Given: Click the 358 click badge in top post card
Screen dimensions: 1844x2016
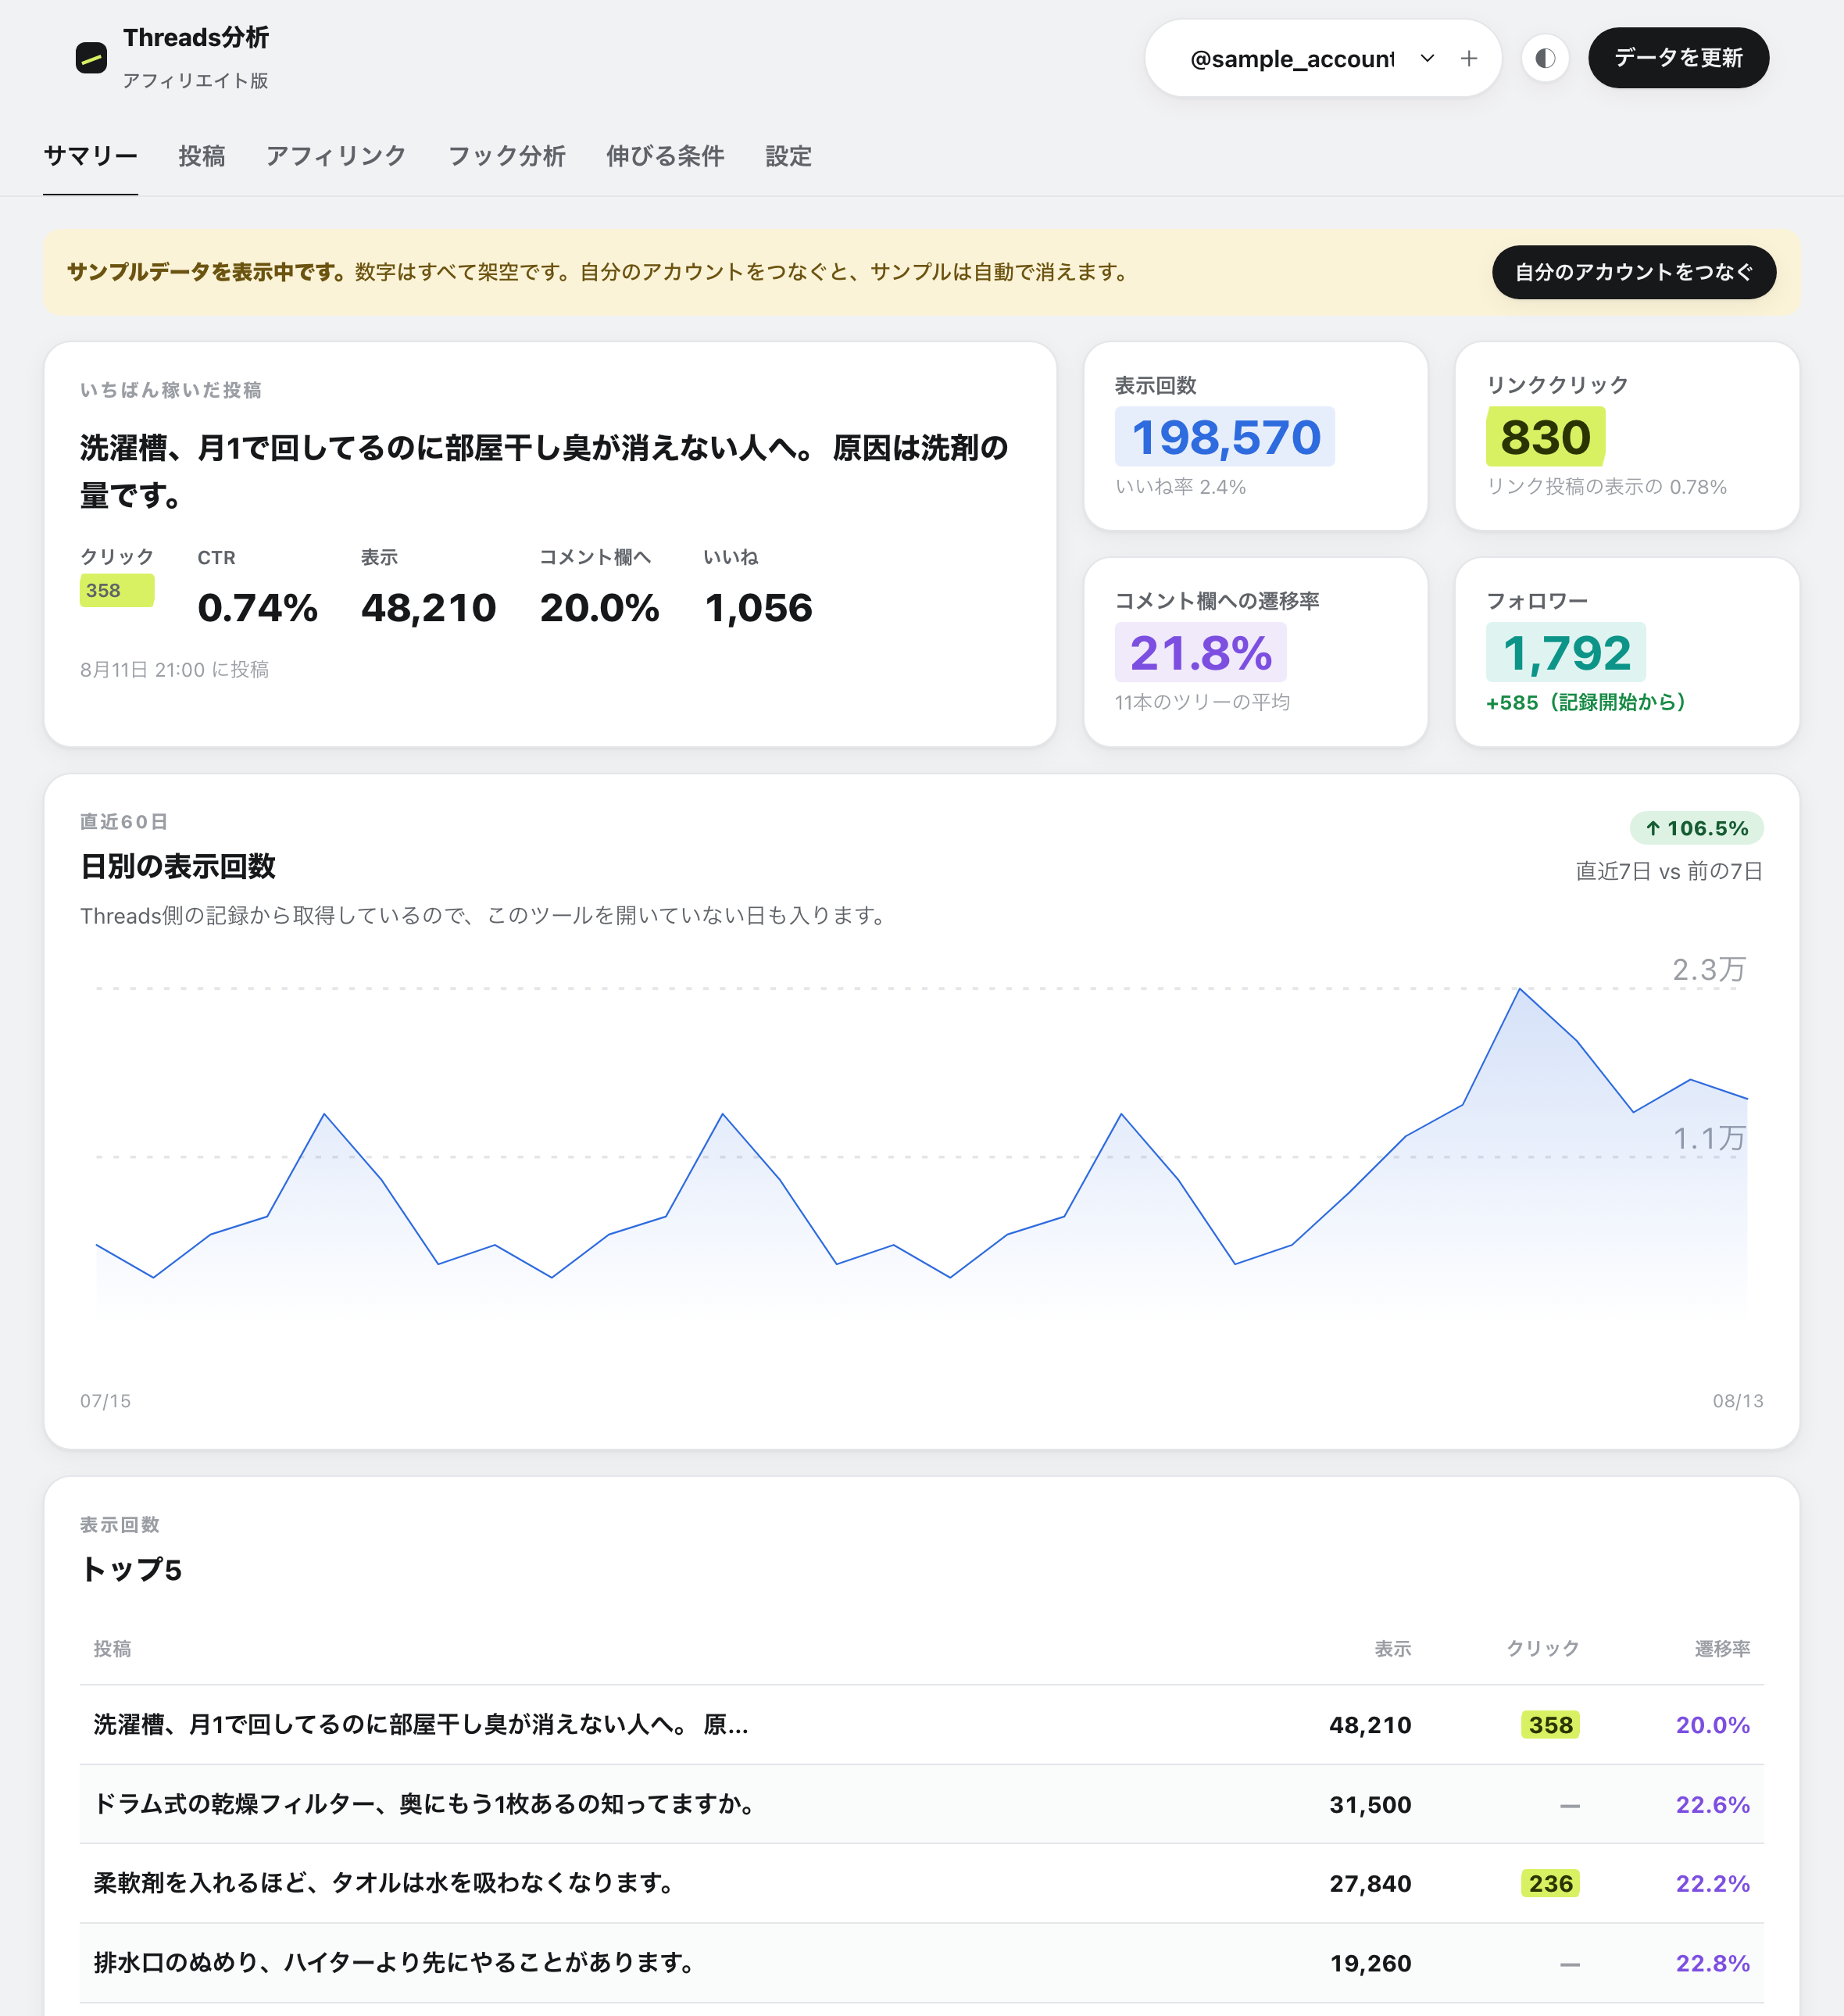Looking at the screenshot, I should tap(117, 590).
